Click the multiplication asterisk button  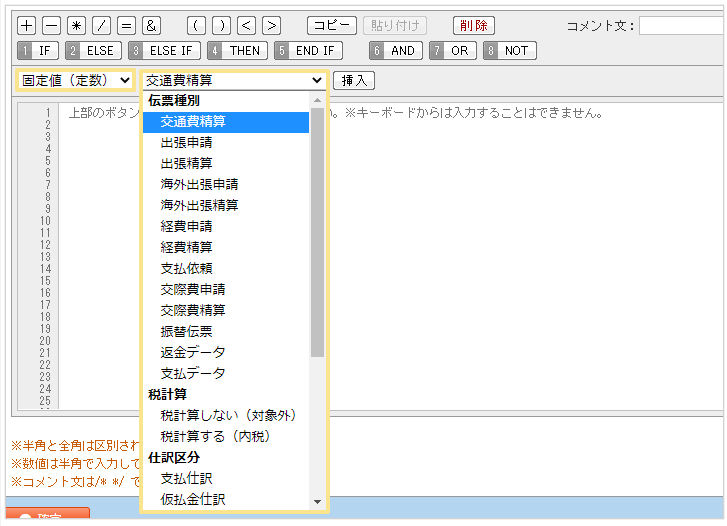(x=77, y=26)
